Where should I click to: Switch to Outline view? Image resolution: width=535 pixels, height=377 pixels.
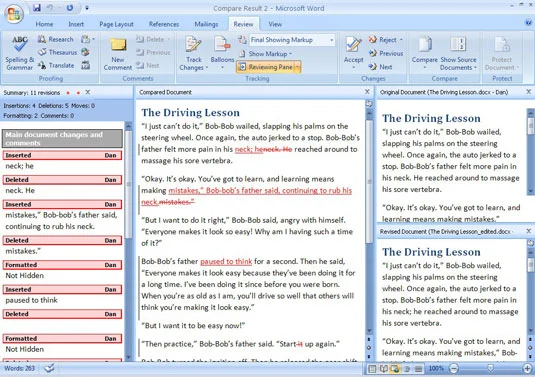[407, 368]
